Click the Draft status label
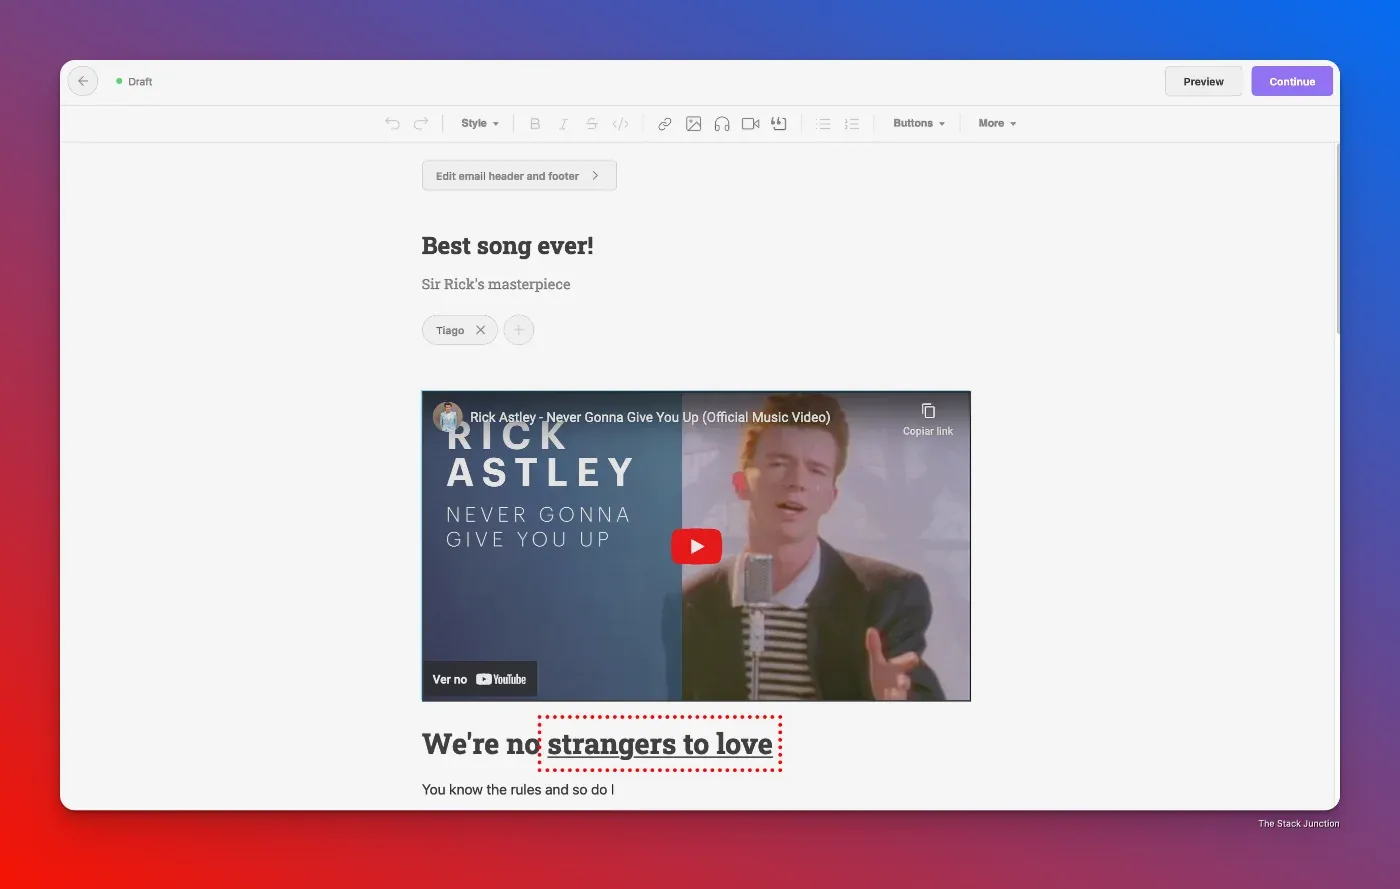Image resolution: width=1400 pixels, height=889 pixels. 140,82
